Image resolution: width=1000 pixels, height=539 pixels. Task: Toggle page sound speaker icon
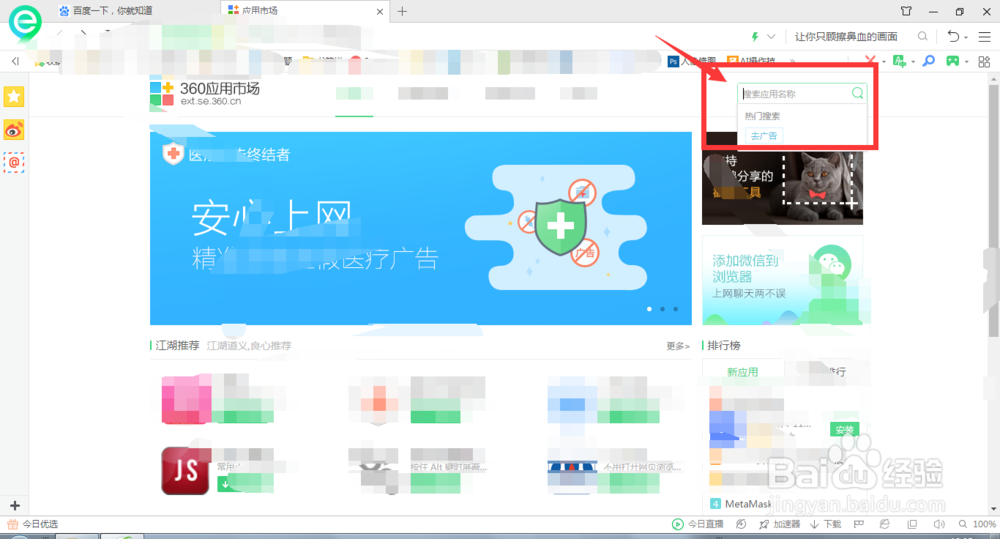coord(939,524)
